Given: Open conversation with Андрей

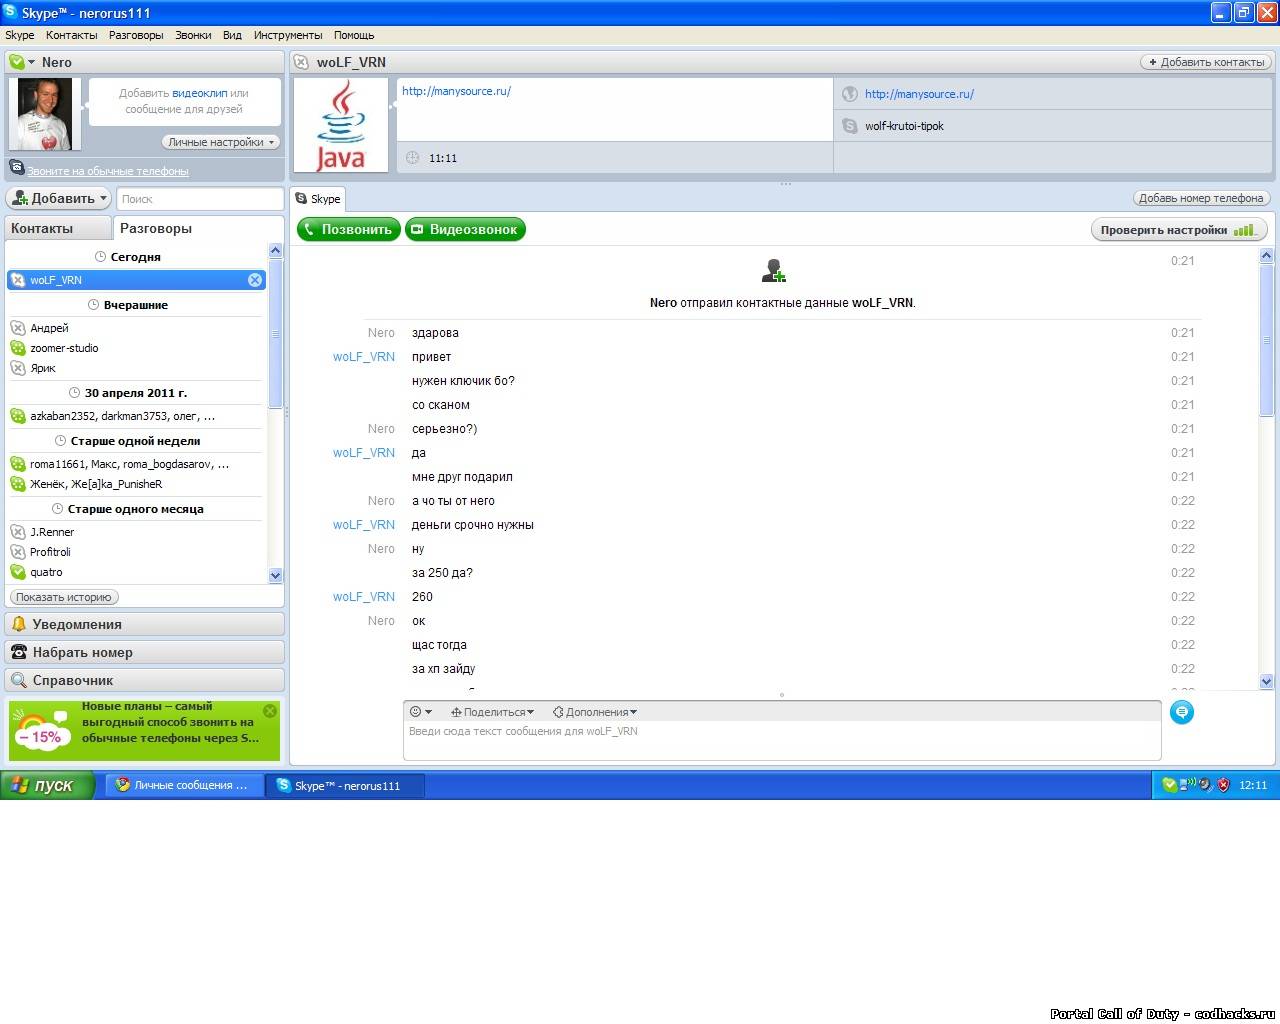Looking at the screenshot, I should [136, 328].
